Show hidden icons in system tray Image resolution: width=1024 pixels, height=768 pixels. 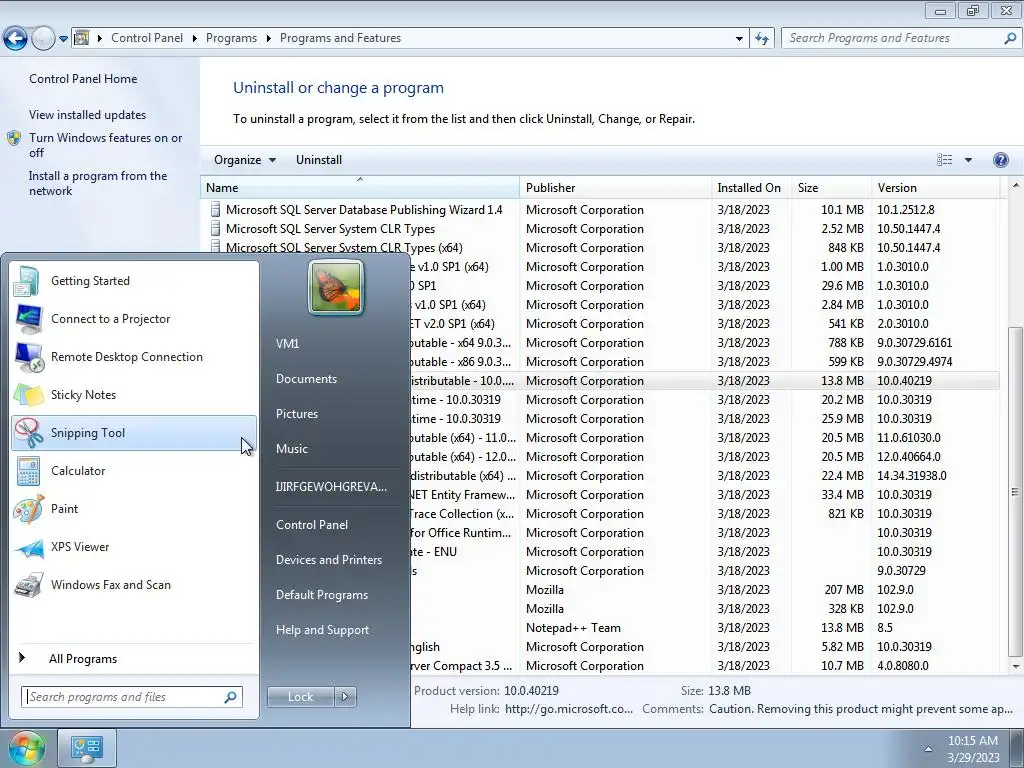pos(928,749)
